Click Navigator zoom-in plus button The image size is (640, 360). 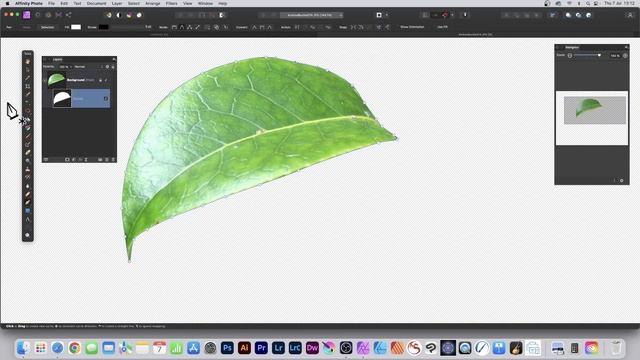625,56
